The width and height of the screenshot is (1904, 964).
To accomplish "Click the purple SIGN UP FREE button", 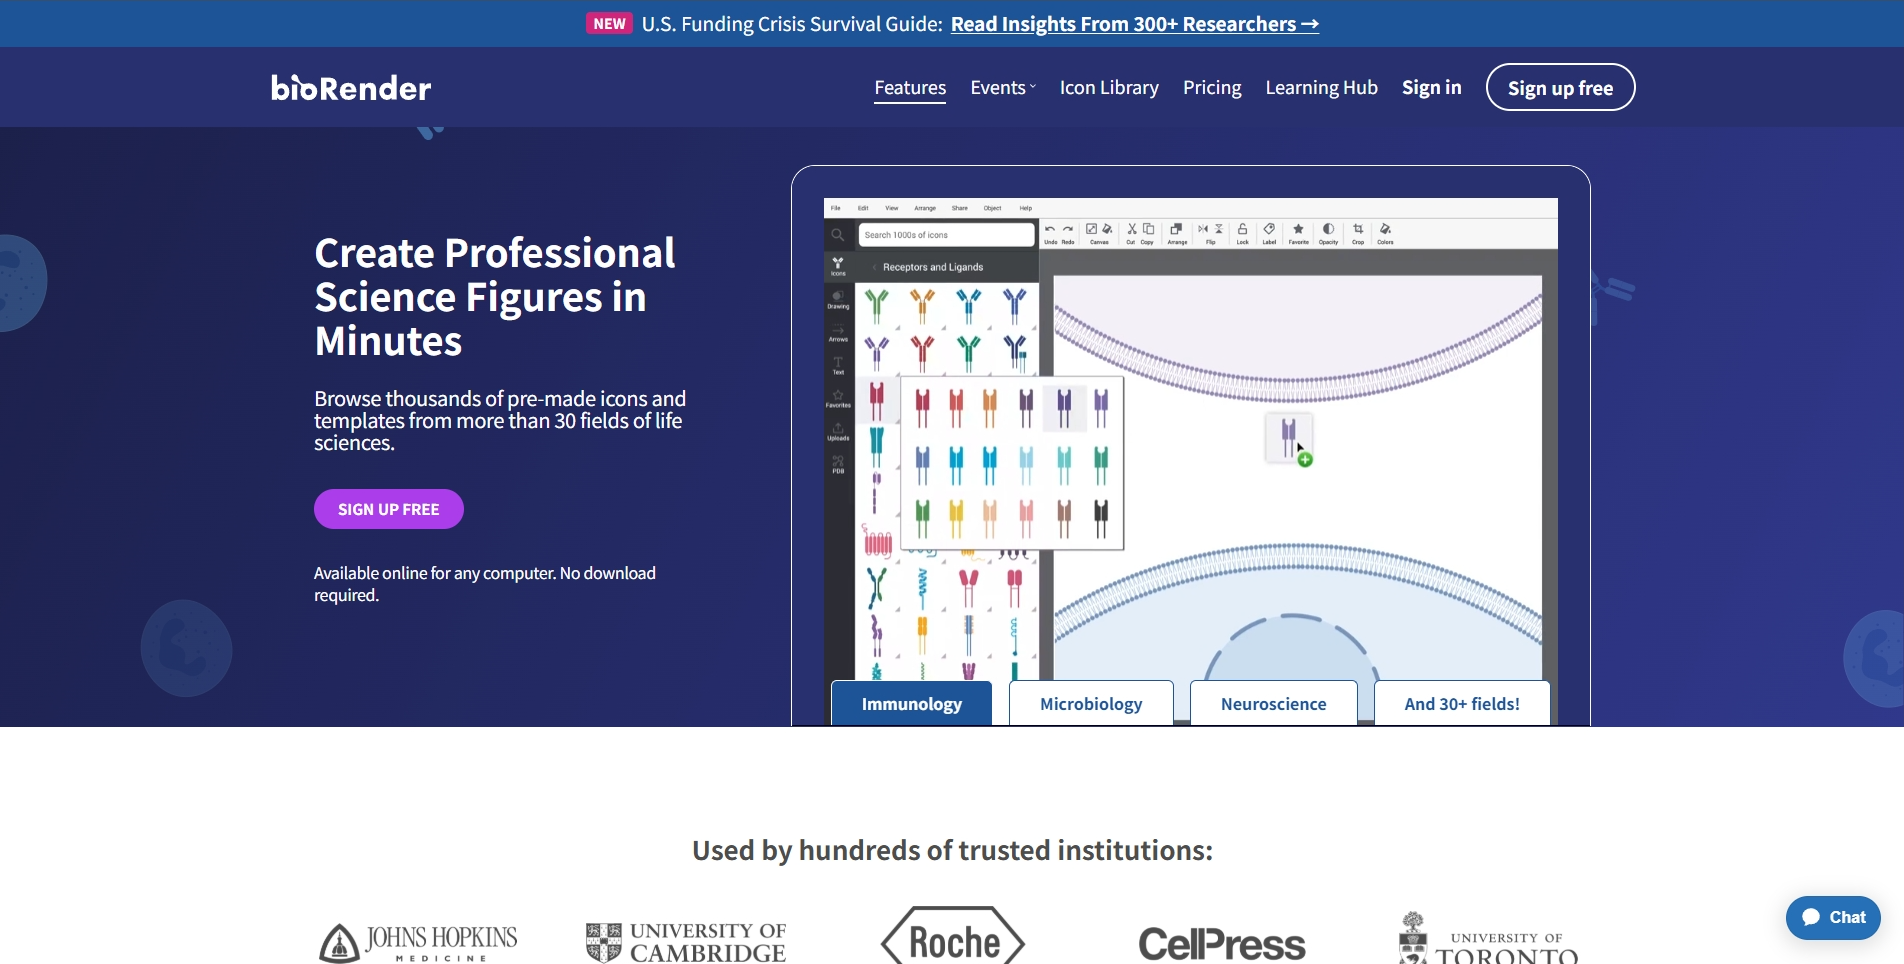I will pos(388,509).
